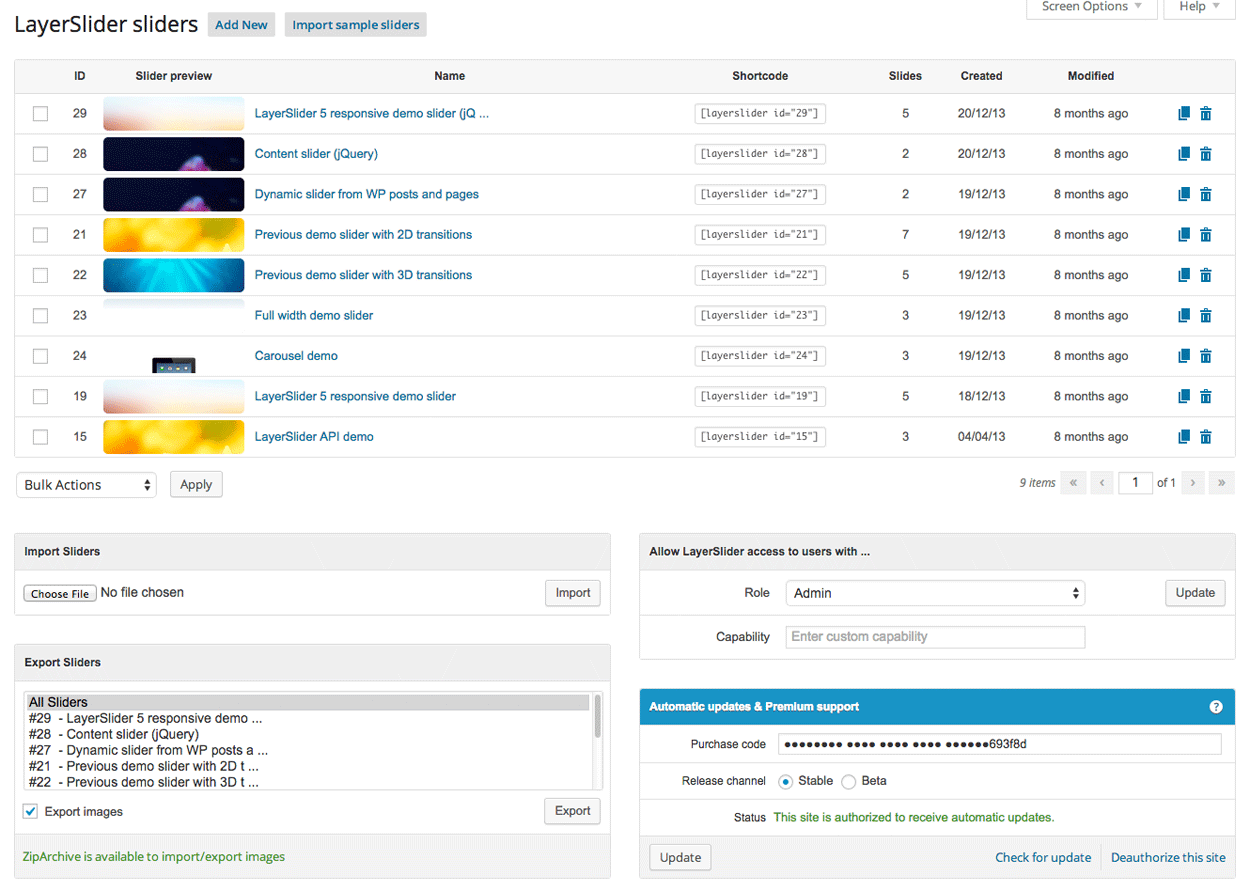Click Import sample sliders button
Viewport: 1250px width, 891px height.
356,25
